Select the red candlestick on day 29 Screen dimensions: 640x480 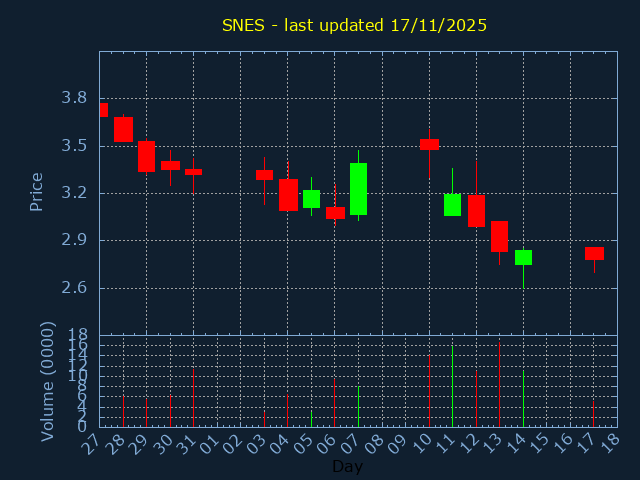[146, 156]
